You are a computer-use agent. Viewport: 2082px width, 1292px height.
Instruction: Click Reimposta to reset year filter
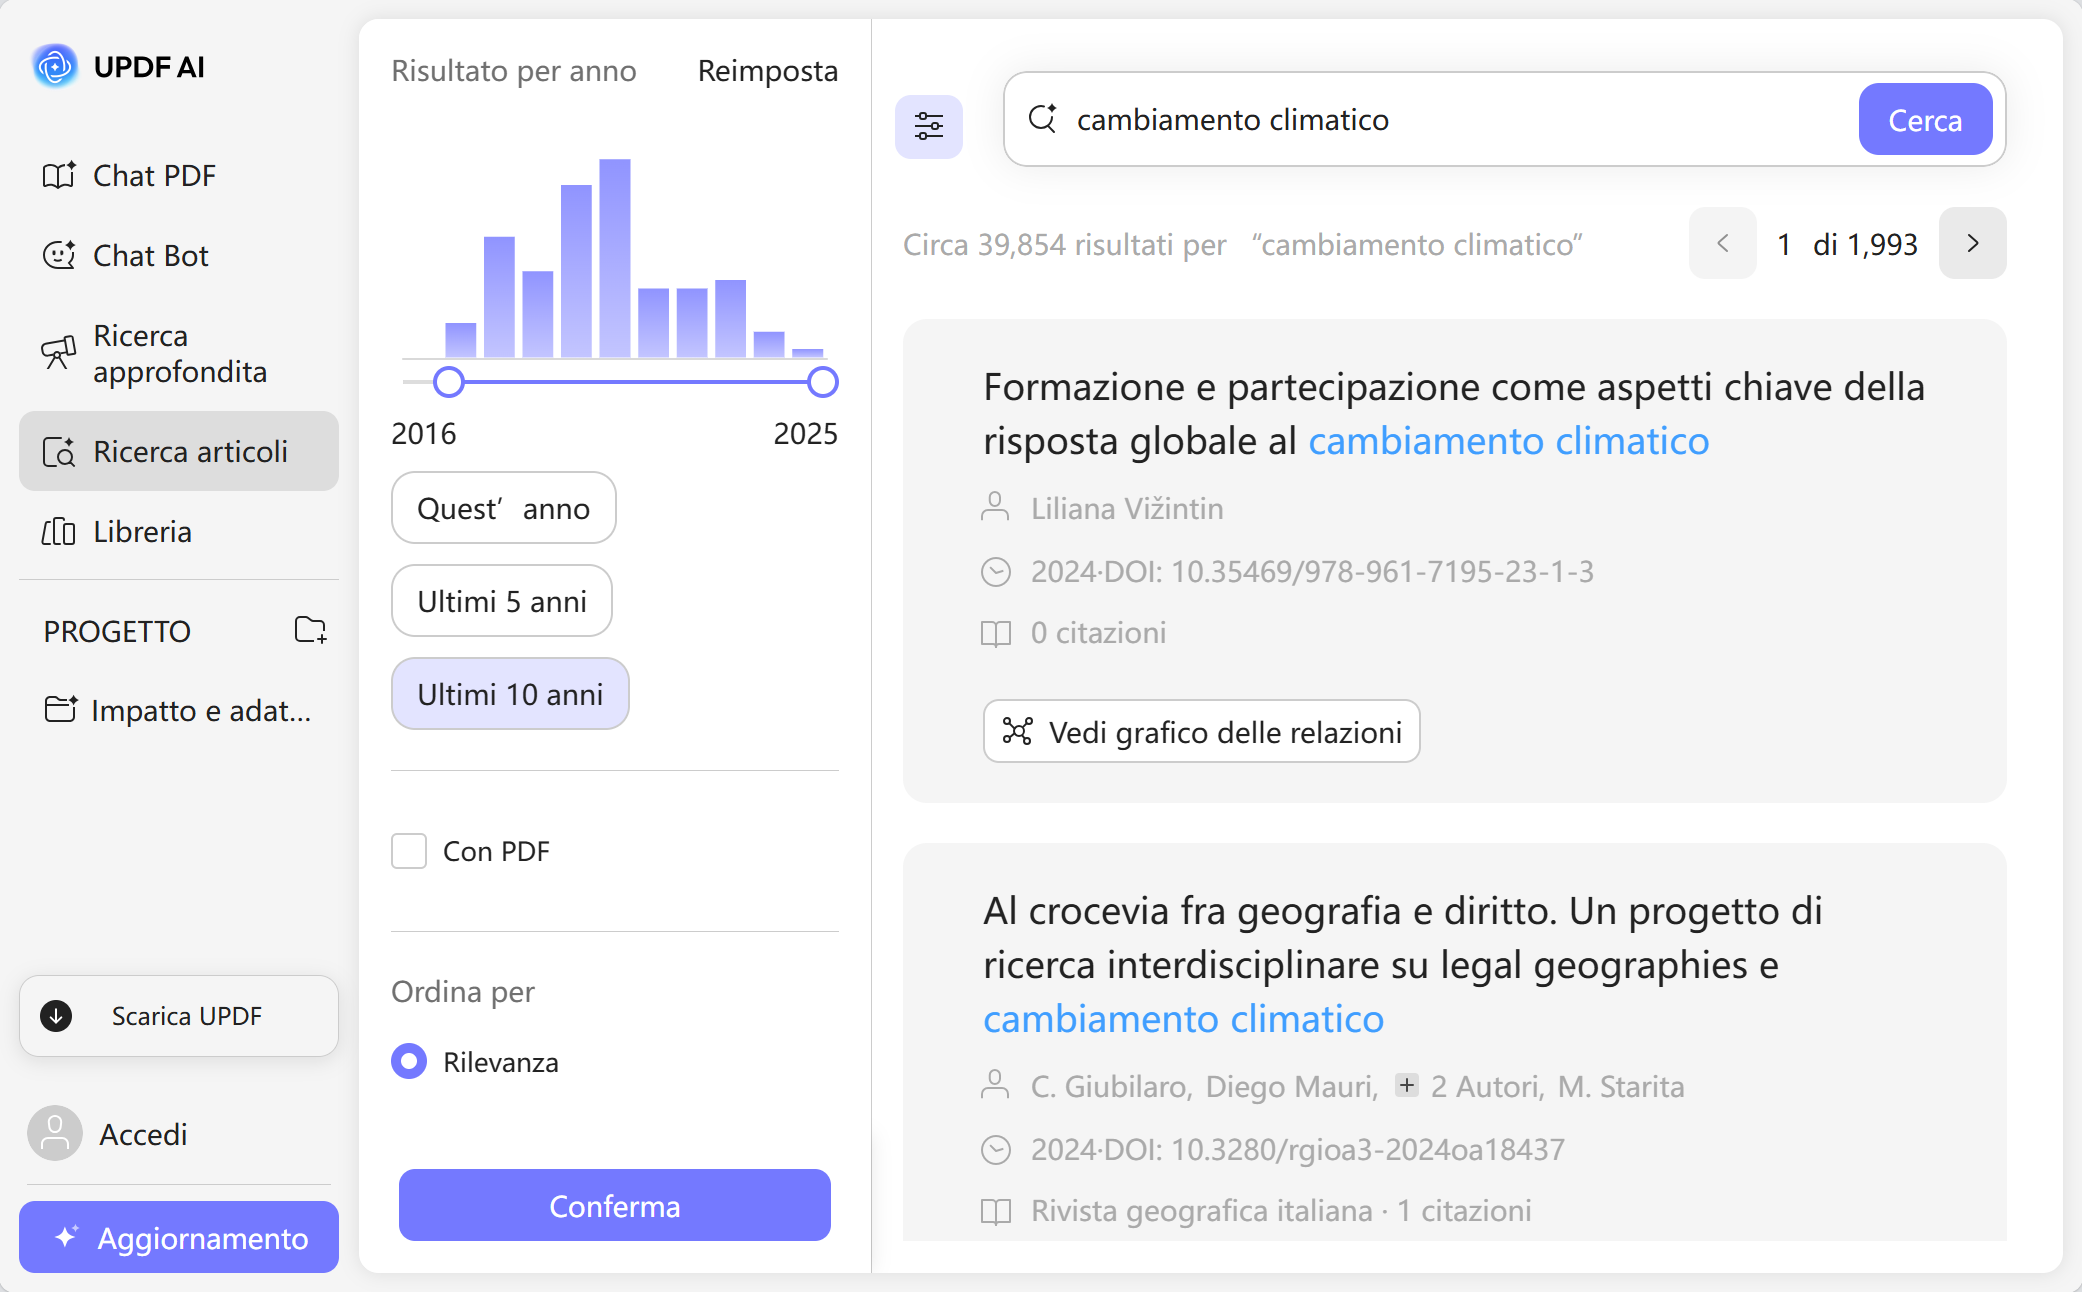tap(767, 71)
